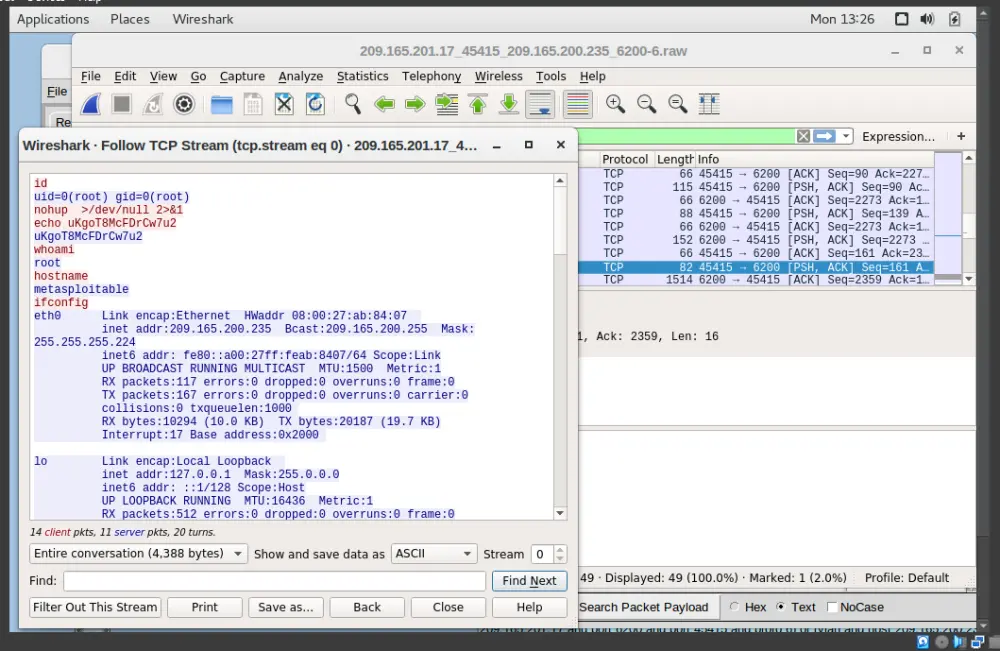Click the Stream number input field

click(541, 553)
